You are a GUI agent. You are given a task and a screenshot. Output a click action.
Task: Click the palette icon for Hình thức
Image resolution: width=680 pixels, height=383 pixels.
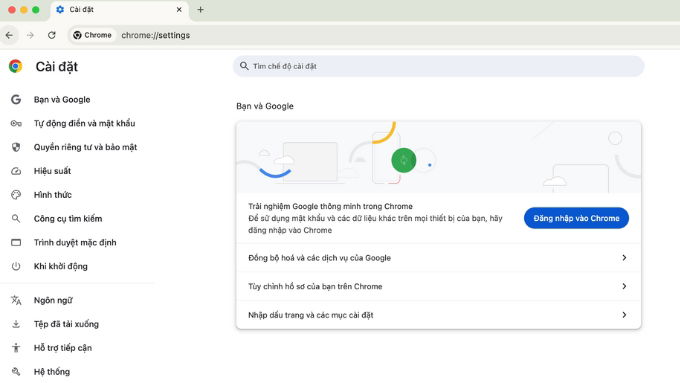tap(16, 195)
